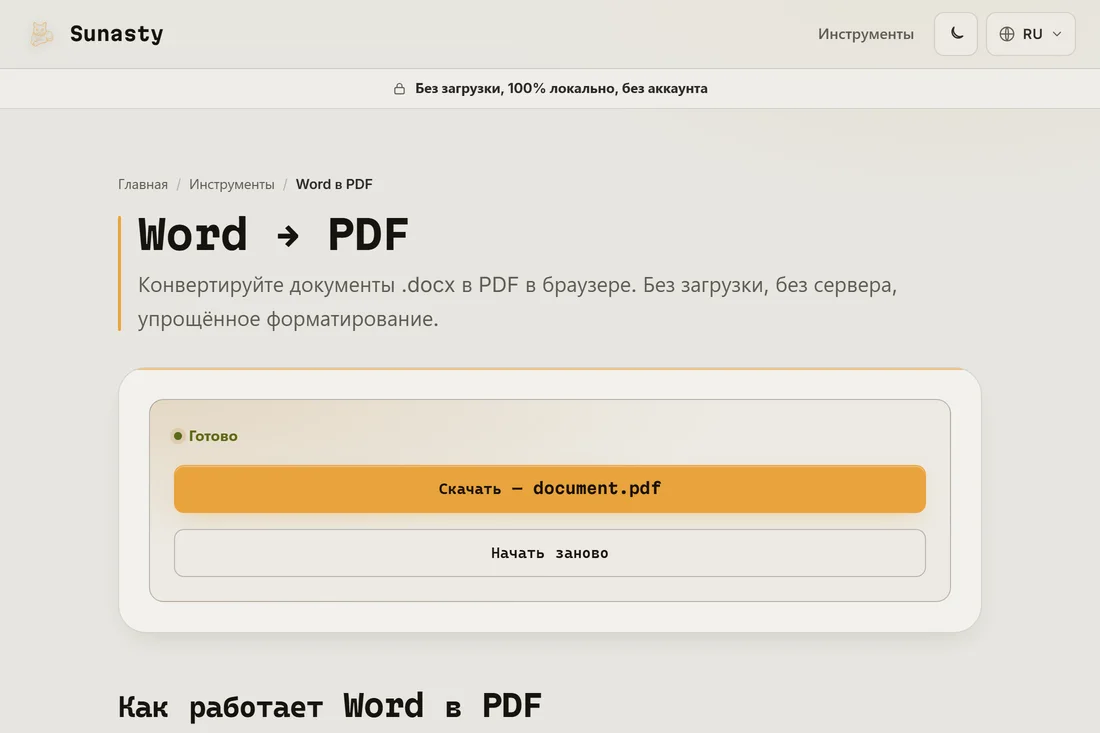Click the current breadcrumb Word в PDF
Screen dimensions: 1100x733
(334, 184)
